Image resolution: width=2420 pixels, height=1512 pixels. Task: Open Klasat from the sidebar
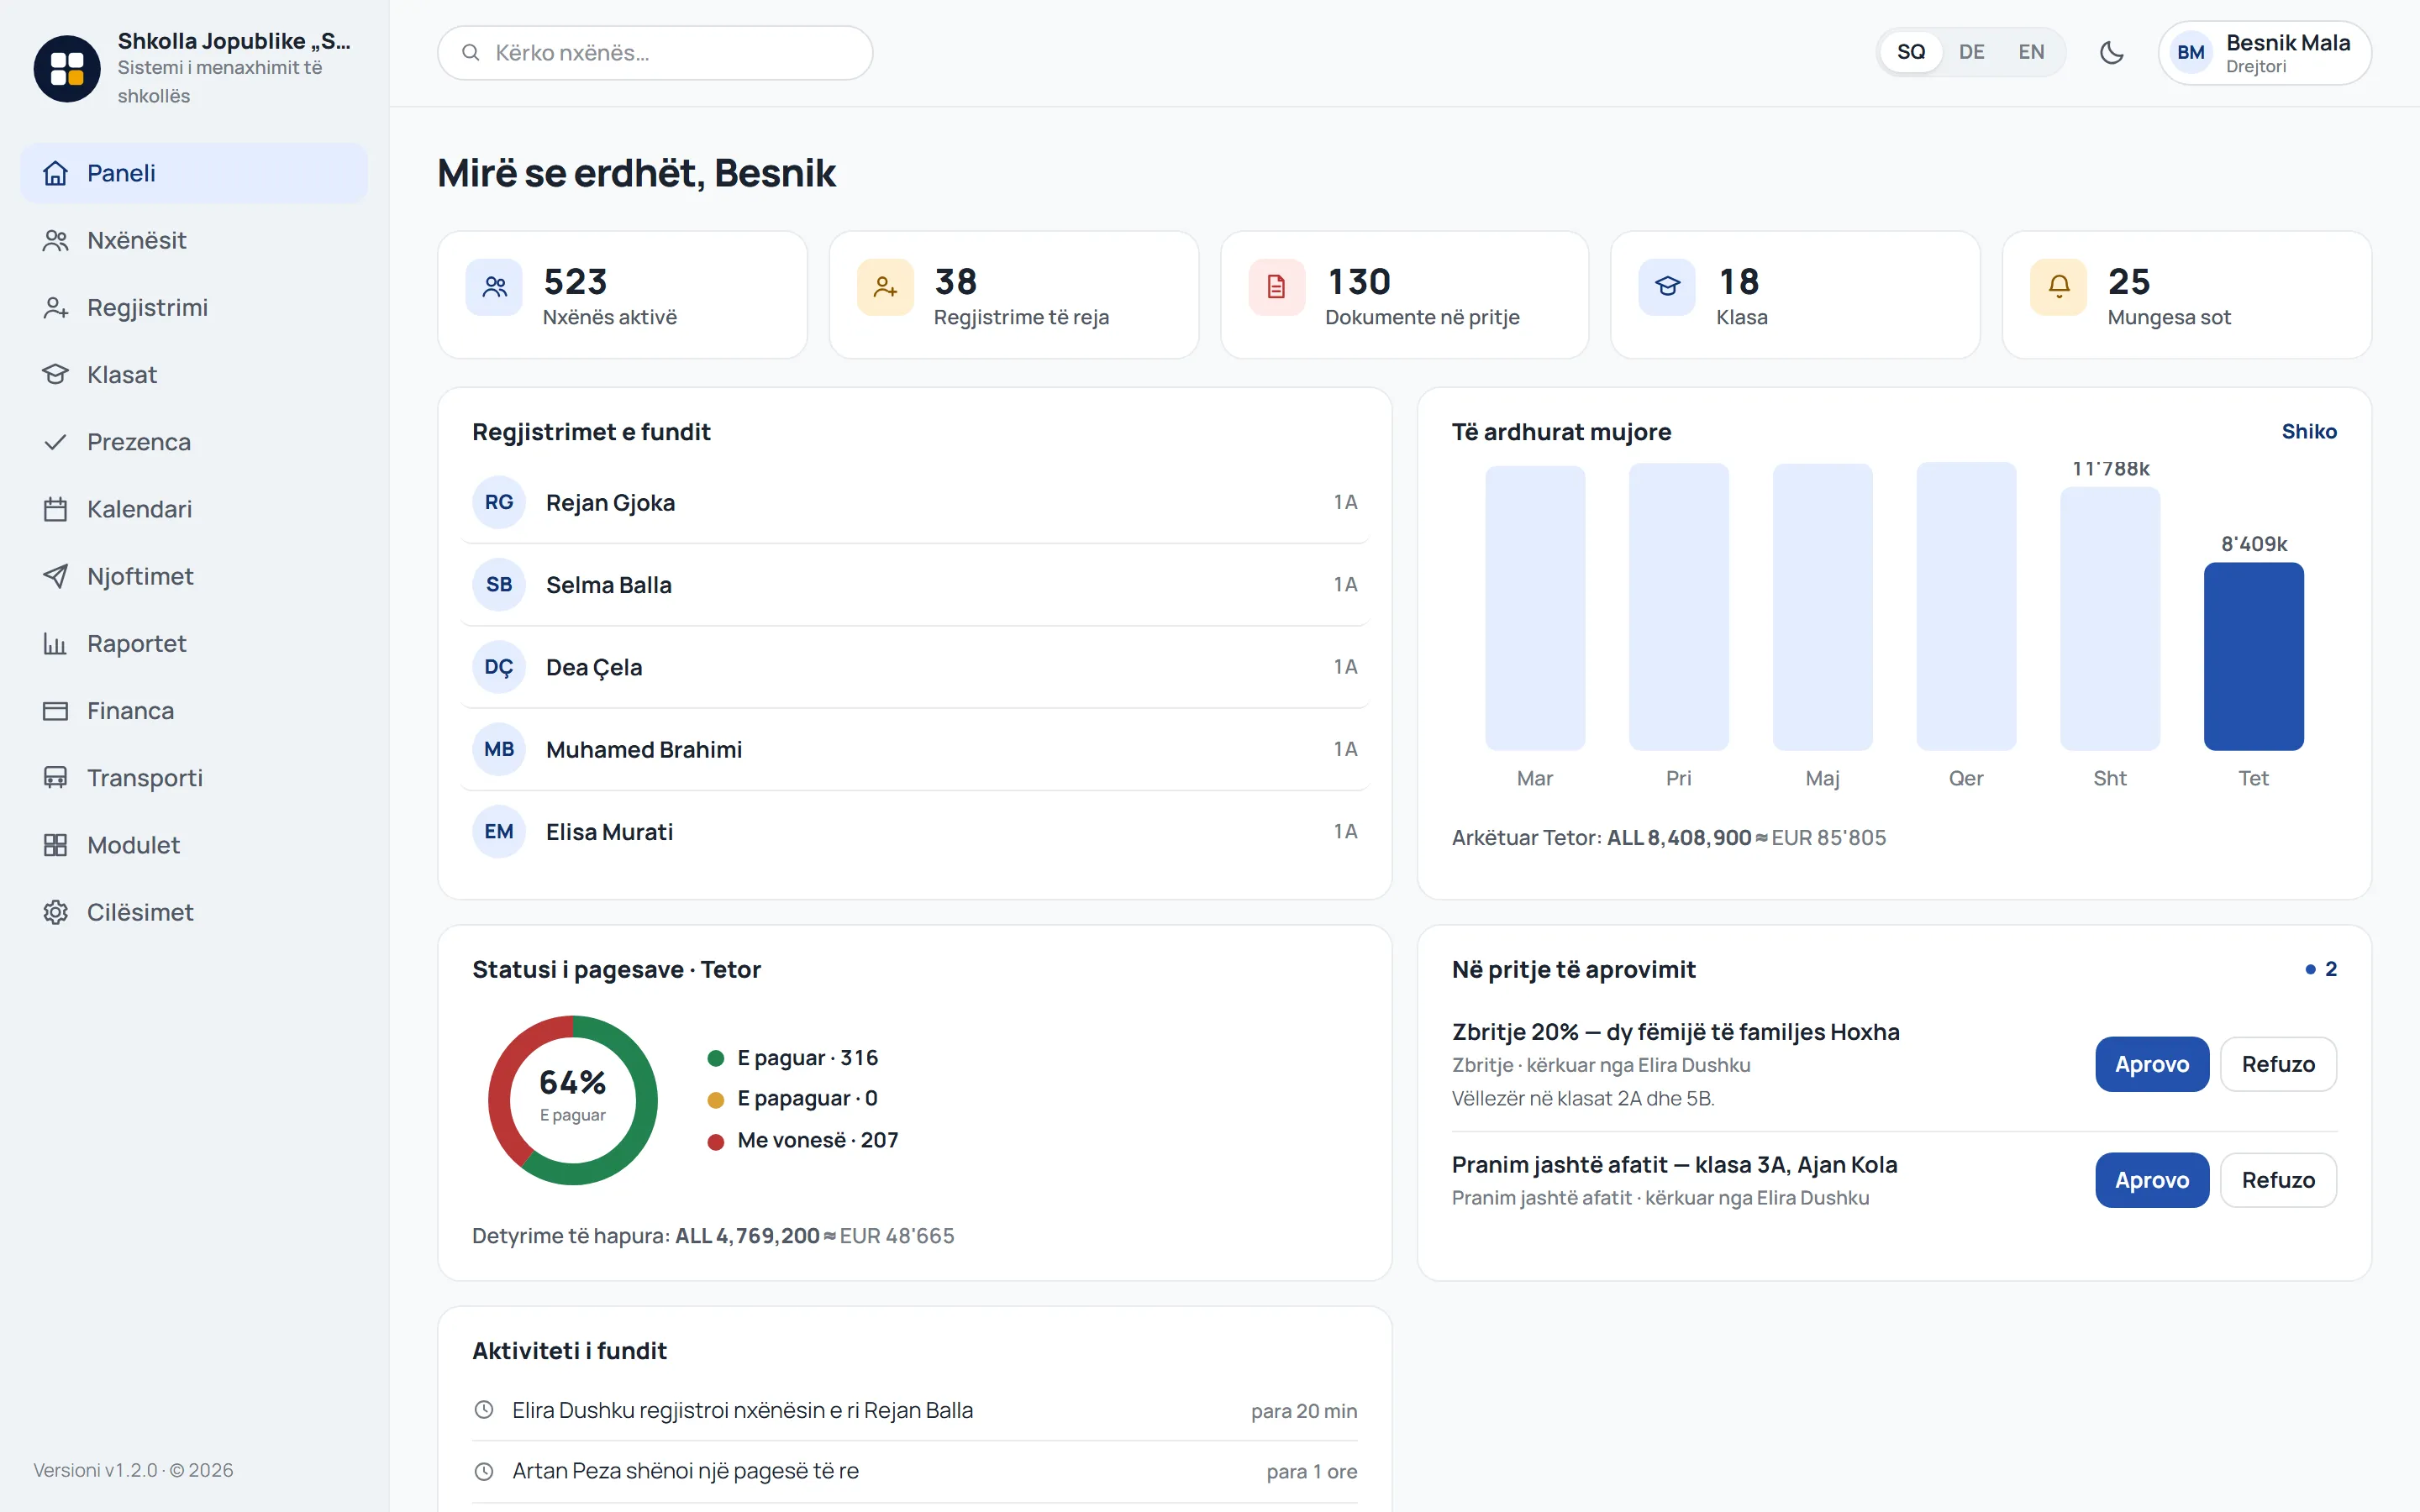pyautogui.click(x=194, y=374)
